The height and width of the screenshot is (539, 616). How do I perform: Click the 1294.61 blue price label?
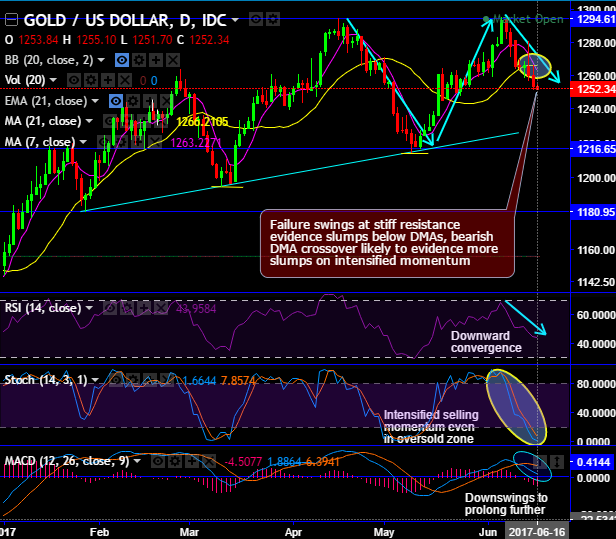(593, 19)
